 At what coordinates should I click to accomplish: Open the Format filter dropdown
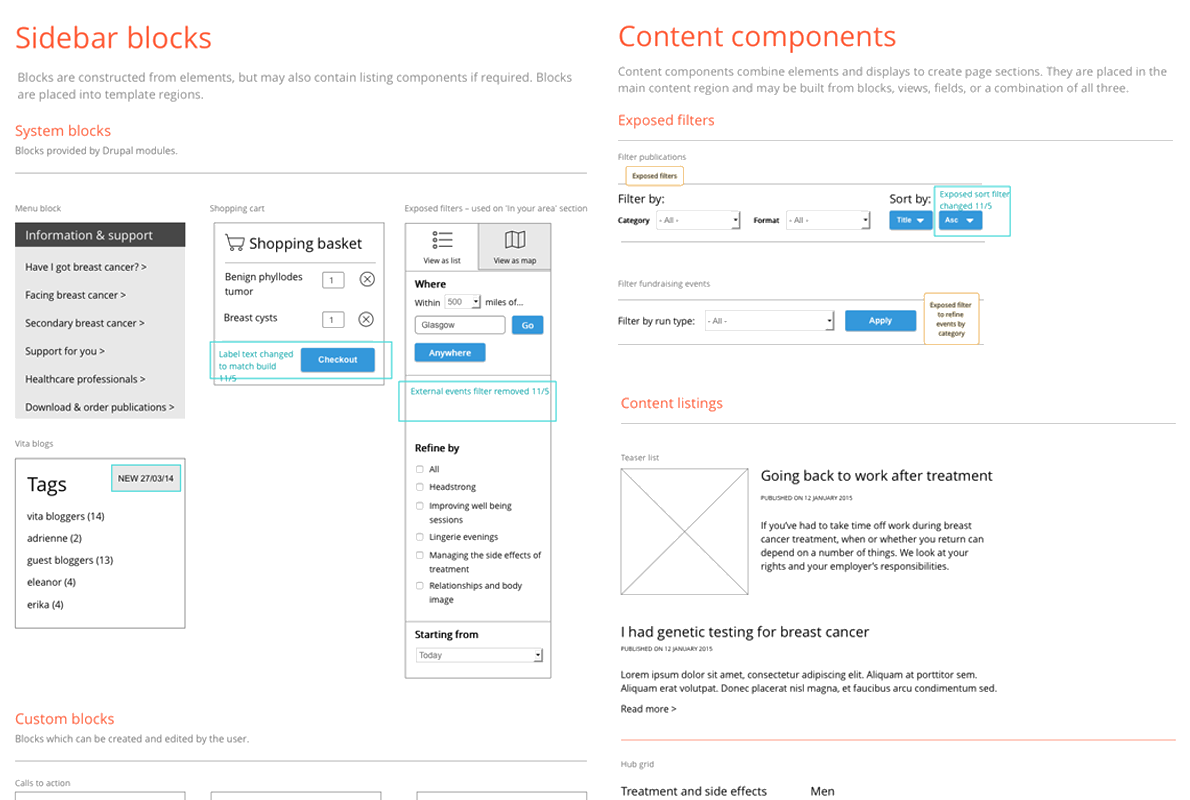pos(827,220)
